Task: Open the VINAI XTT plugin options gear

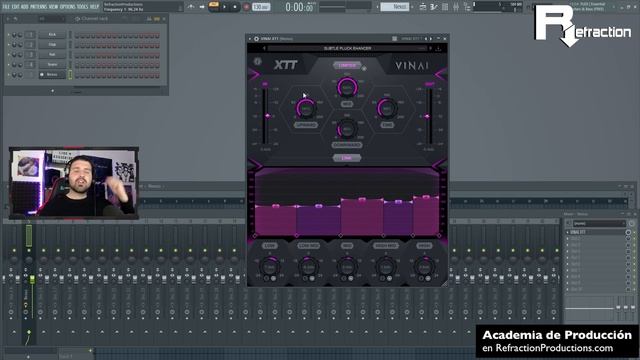Action: click(x=256, y=39)
